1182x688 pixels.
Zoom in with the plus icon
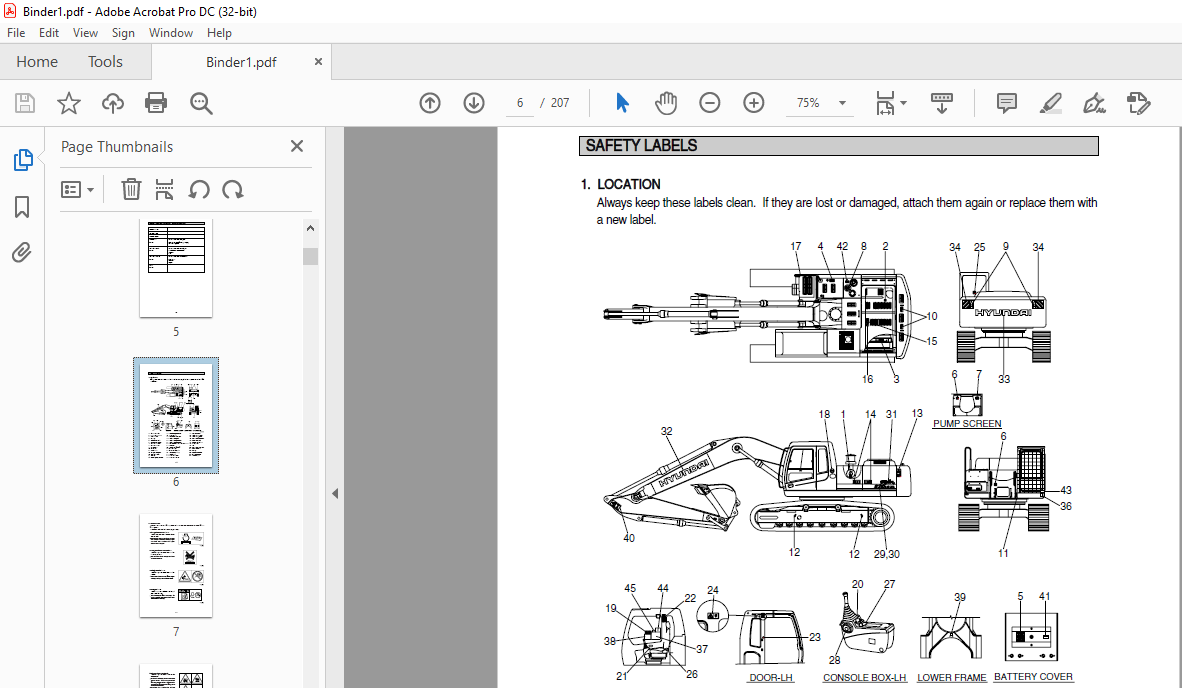point(753,103)
